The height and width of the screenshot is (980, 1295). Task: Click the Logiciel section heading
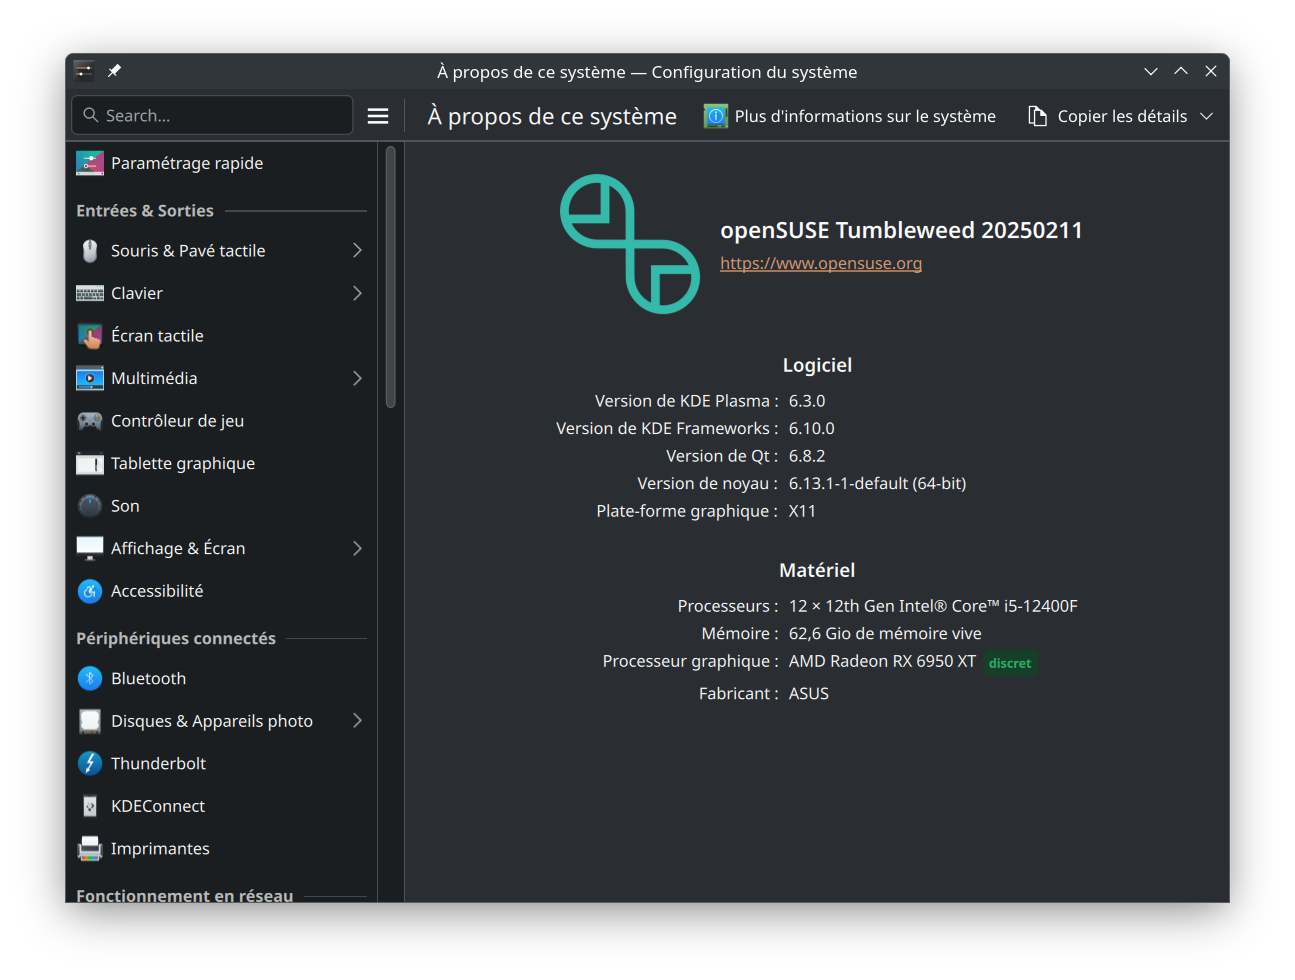click(817, 365)
